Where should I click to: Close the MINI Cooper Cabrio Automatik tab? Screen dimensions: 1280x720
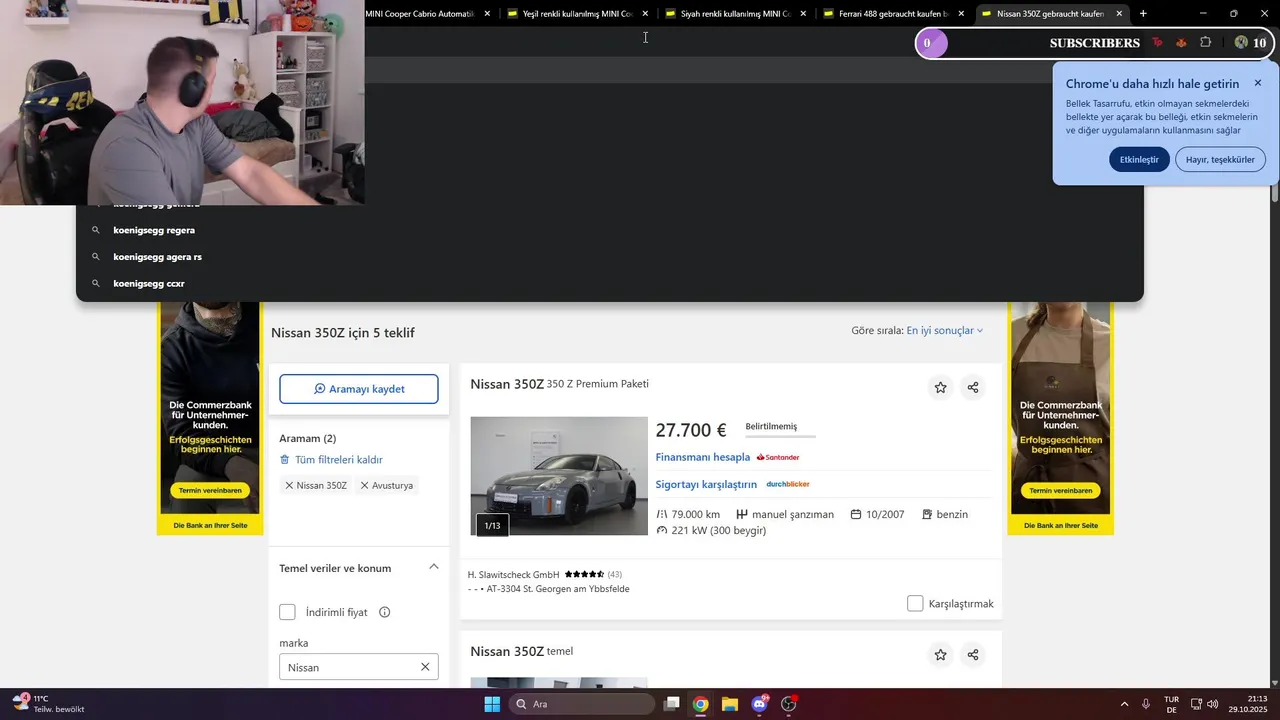point(487,14)
